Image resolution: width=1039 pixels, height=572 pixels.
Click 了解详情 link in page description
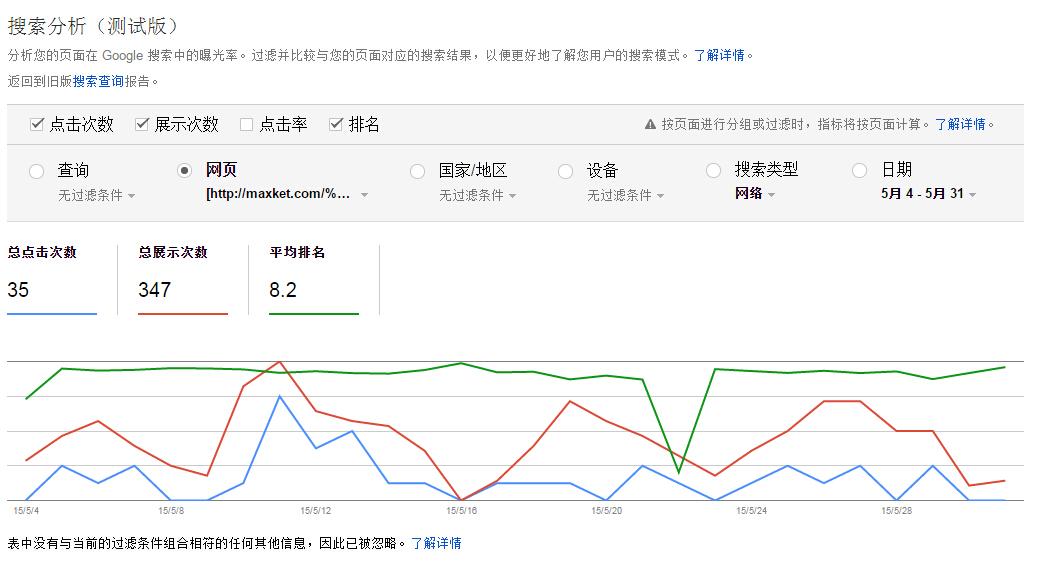[x=719, y=55]
